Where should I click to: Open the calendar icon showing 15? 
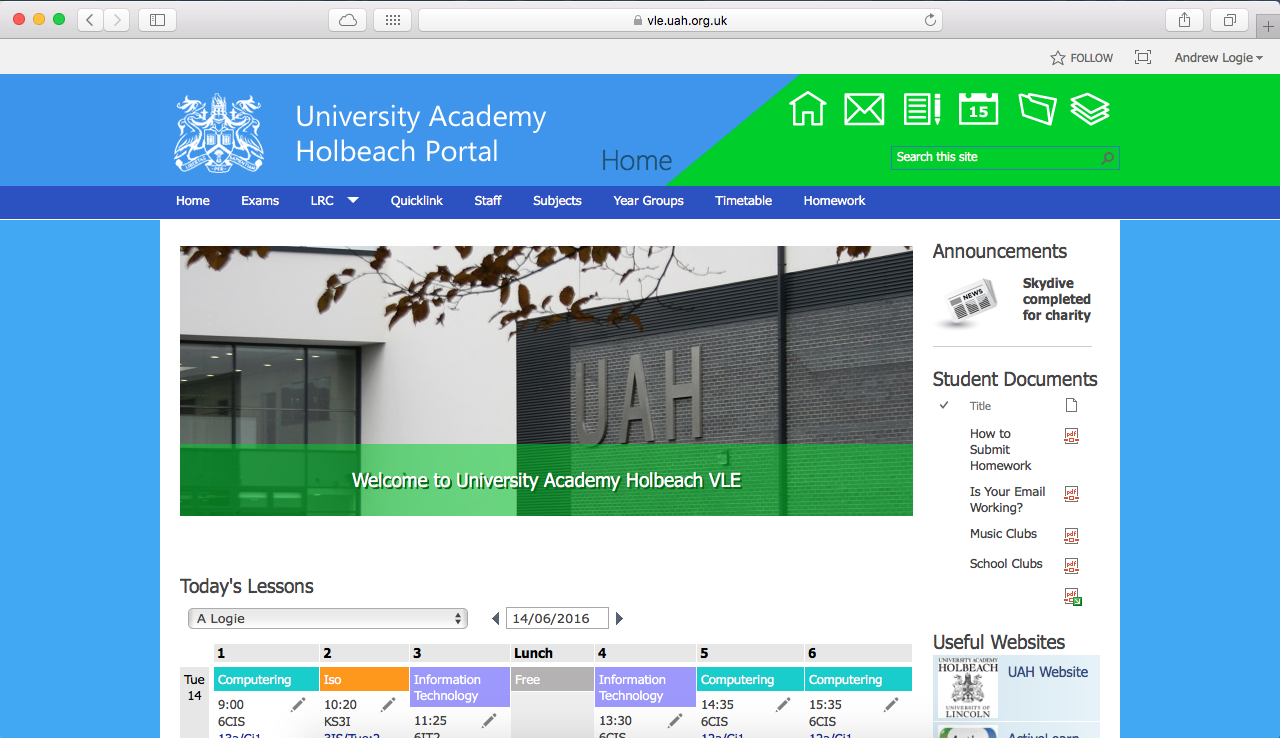(979, 108)
